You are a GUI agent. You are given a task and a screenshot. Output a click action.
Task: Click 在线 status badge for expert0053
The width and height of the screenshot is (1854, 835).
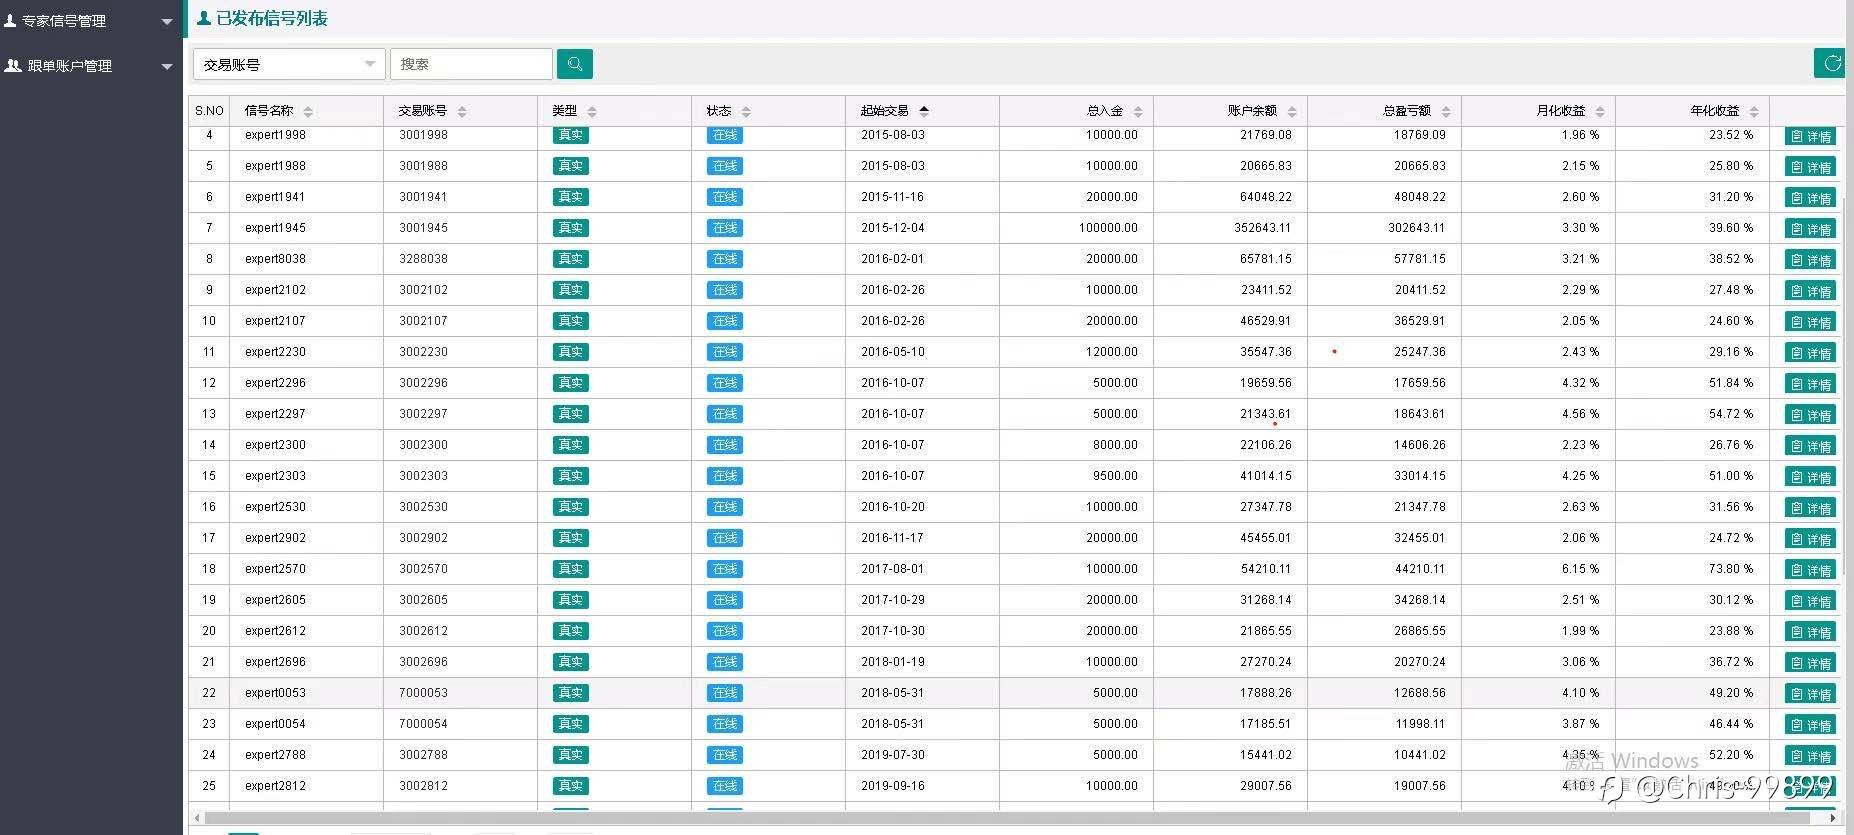[x=725, y=693]
